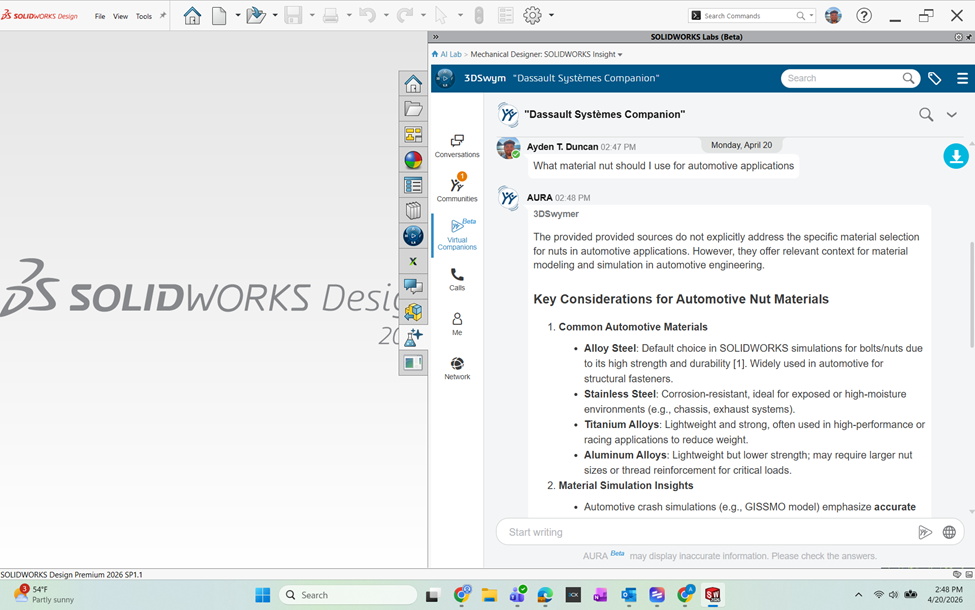Viewport: 975px width, 610px height.
Task: Expand the chevron beside conversation search
Action: pos(952,115)
